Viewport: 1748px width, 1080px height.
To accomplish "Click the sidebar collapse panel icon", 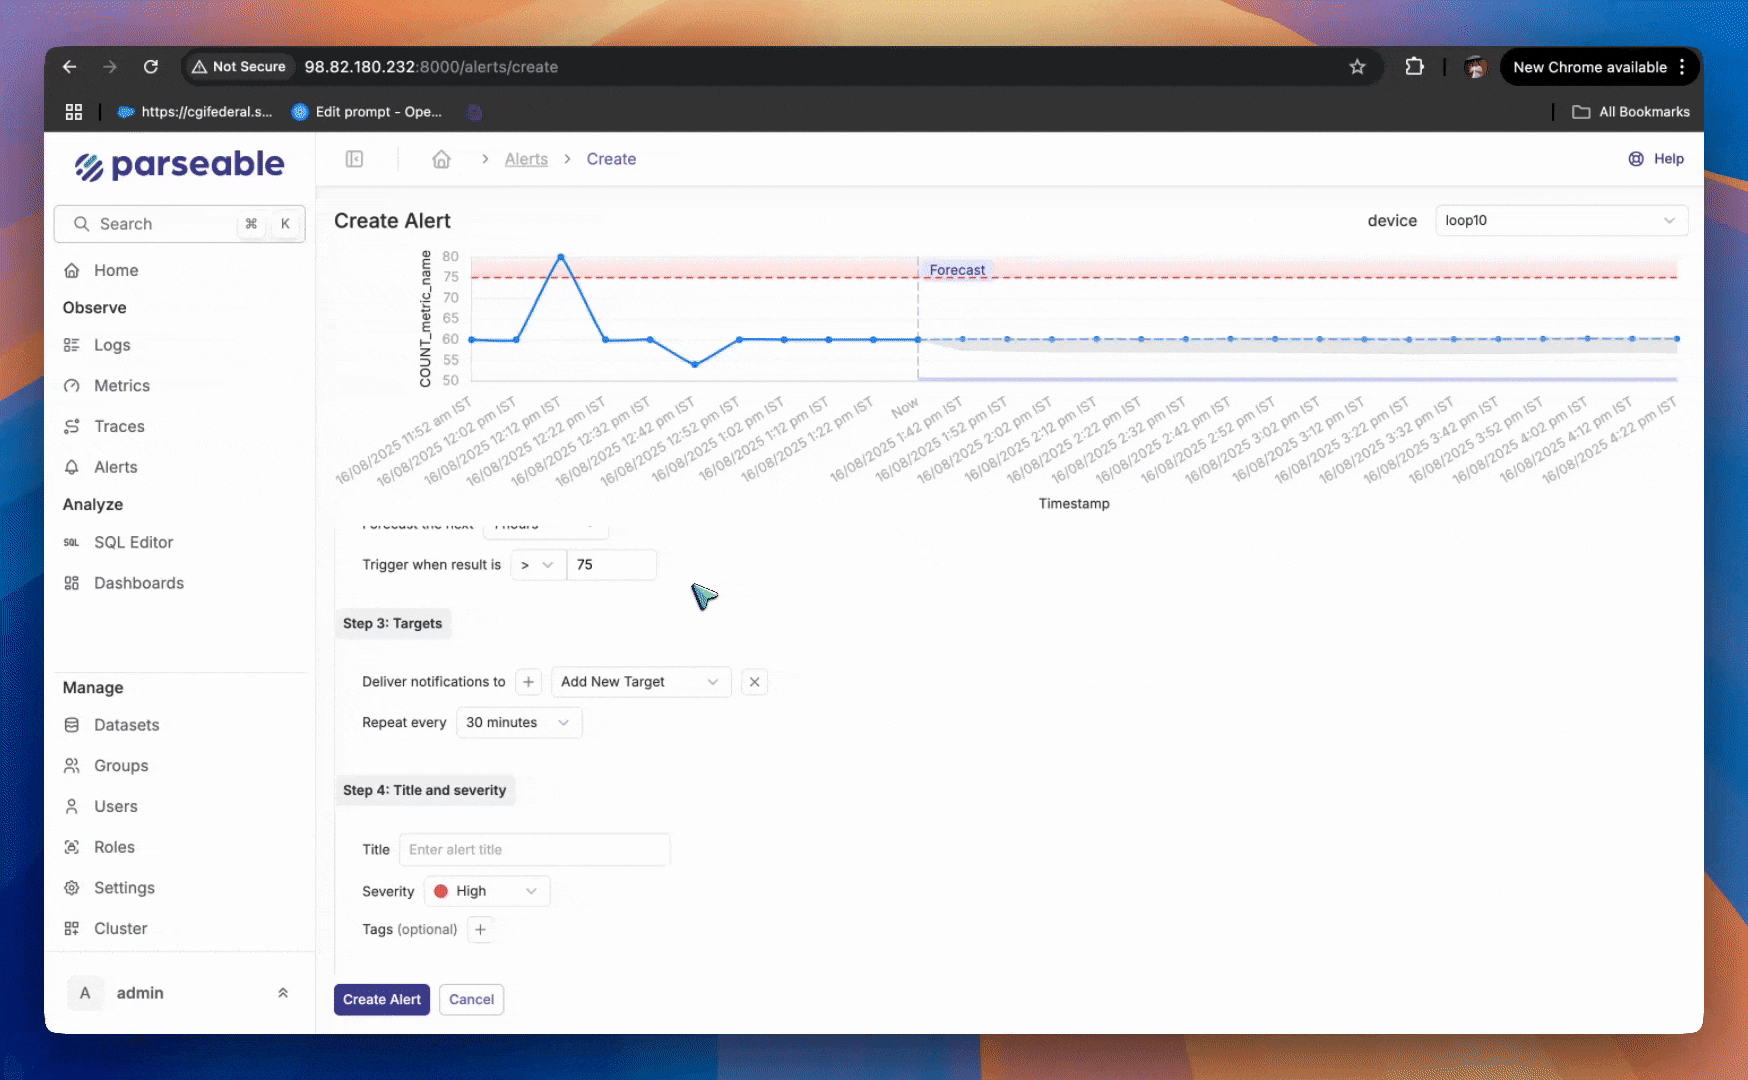I will (x=354, y=159).
